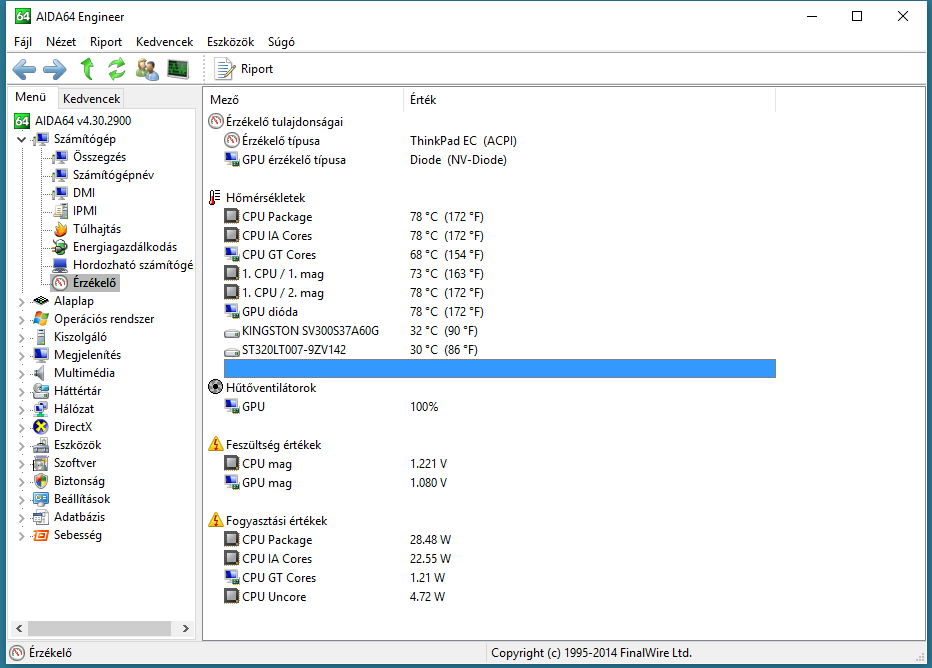
Task: Click the Energiagazdálkodás icon
Action: 60,247
